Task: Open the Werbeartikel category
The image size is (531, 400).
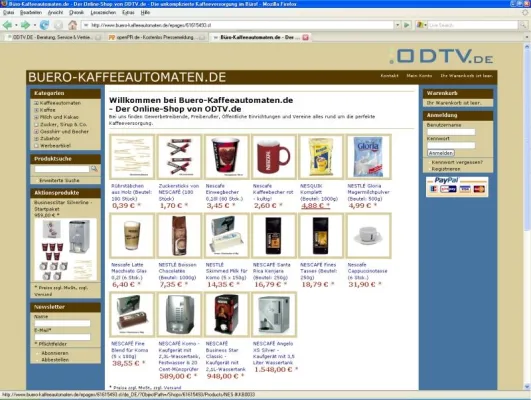Action: [x=55, y=146]
